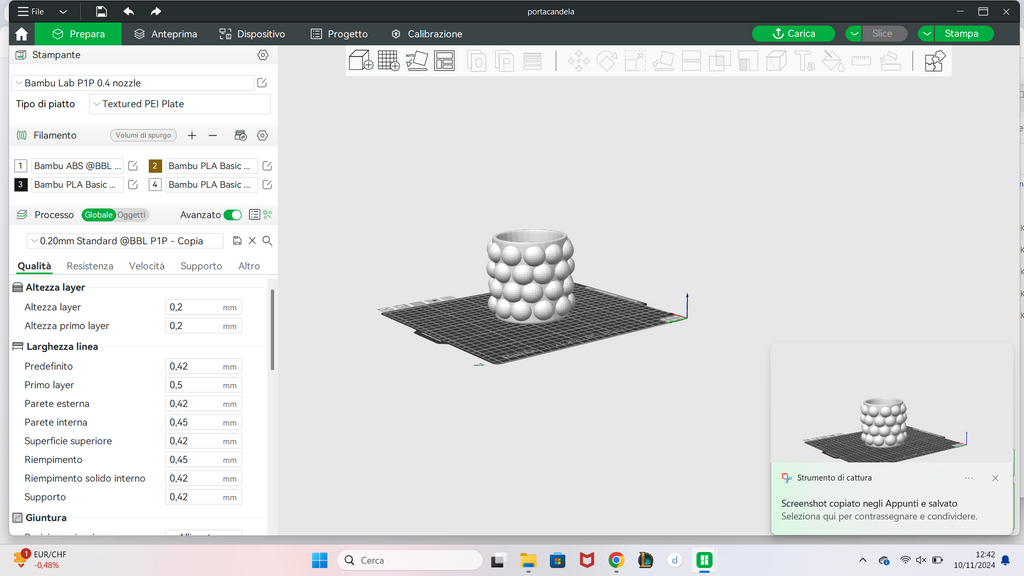1024x576 pixels.
Task: Expand the Slice options arrow
Action: (x=854, y=34)
